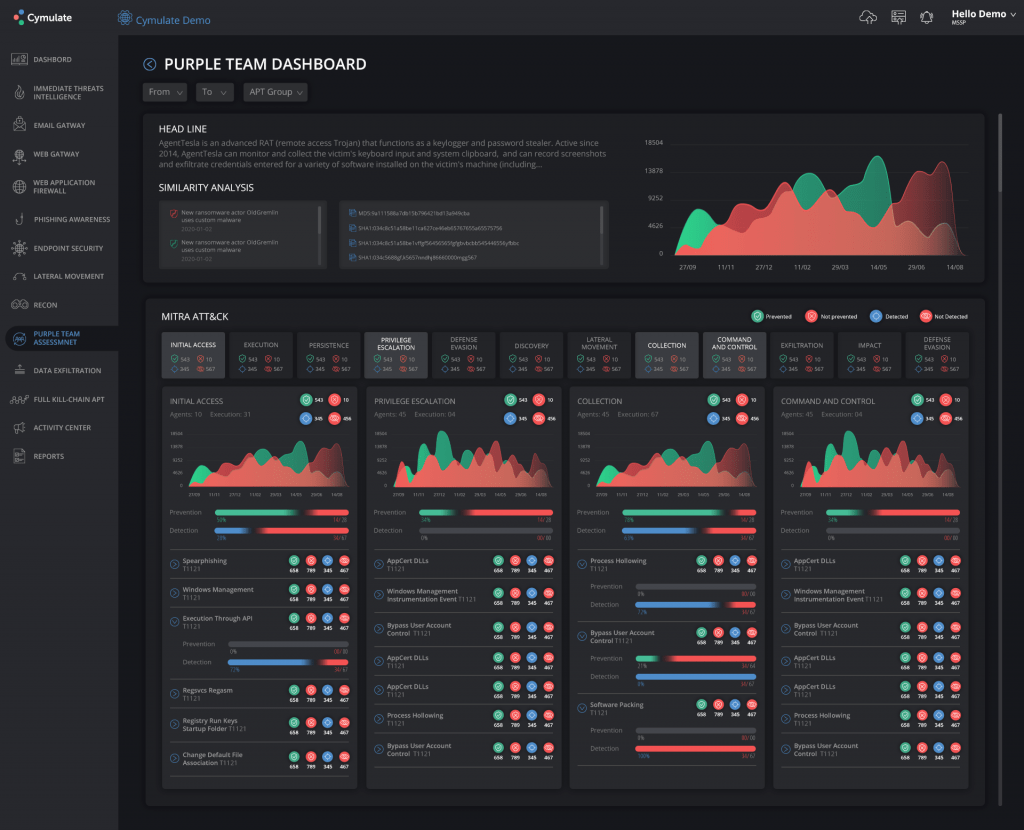1024x830 pixels.
Task: Expand Windows Management under Initial Access
Action: click(174, 593)
